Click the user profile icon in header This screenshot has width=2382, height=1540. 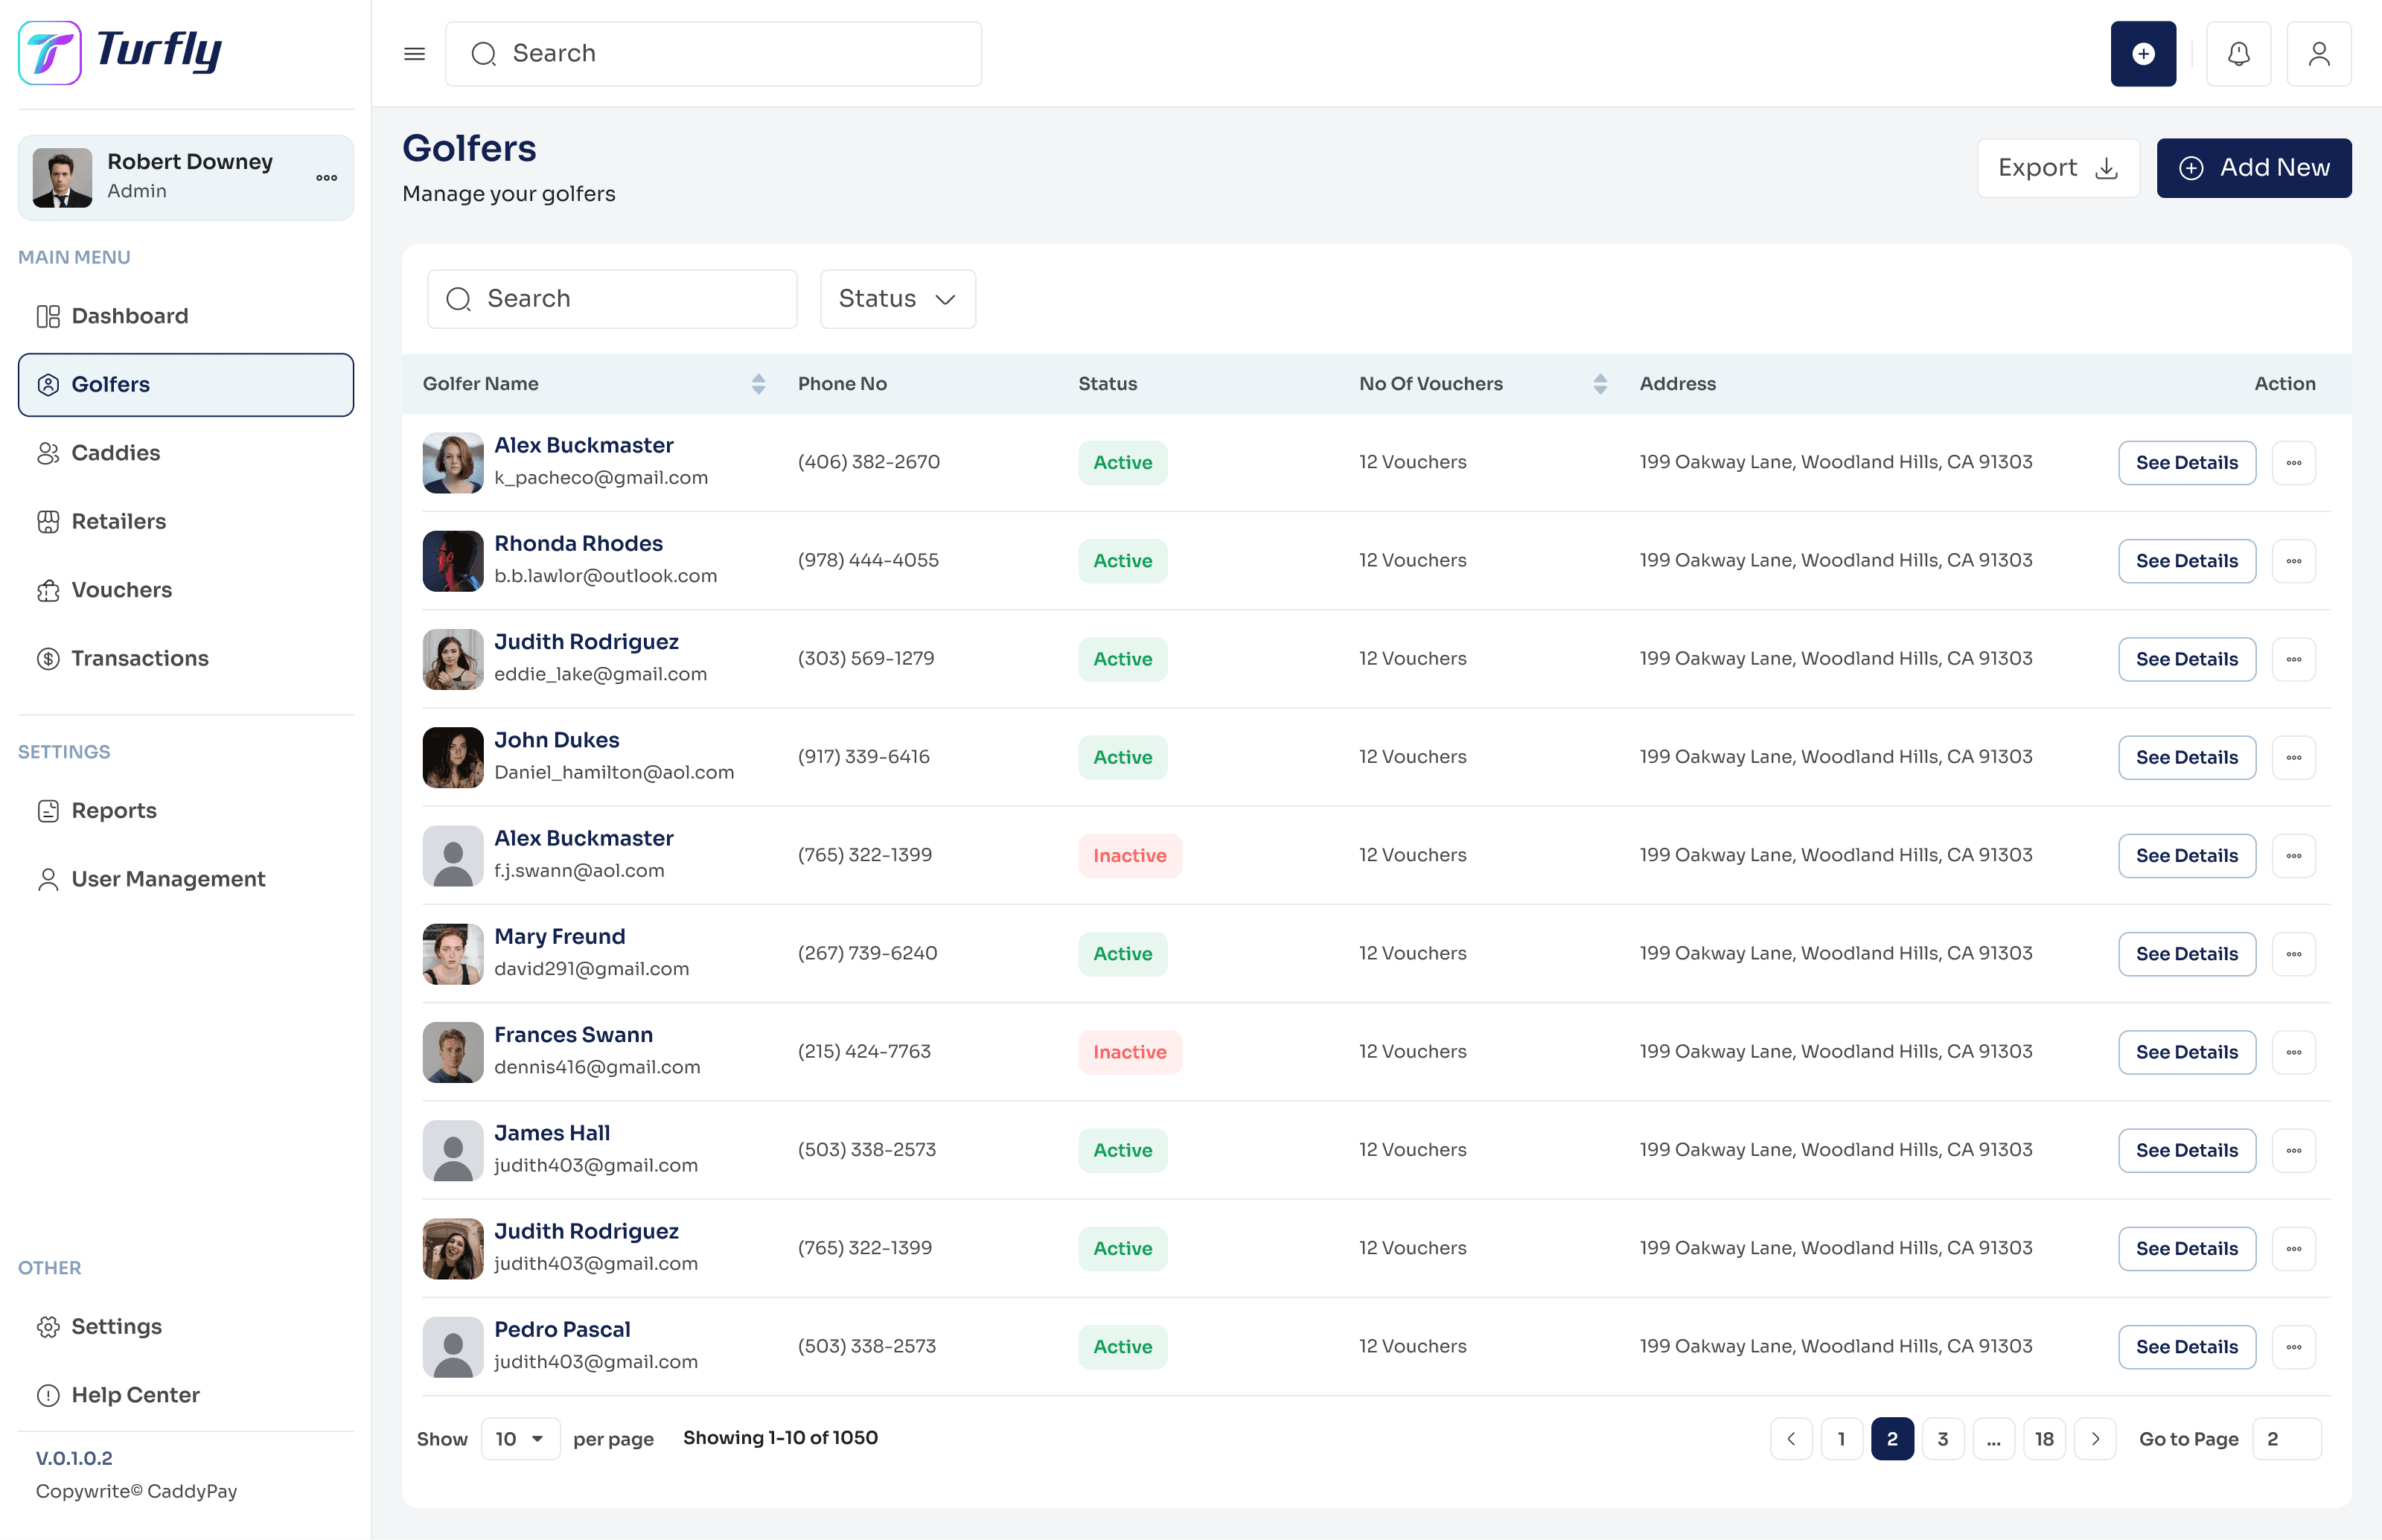(2318, 54)
